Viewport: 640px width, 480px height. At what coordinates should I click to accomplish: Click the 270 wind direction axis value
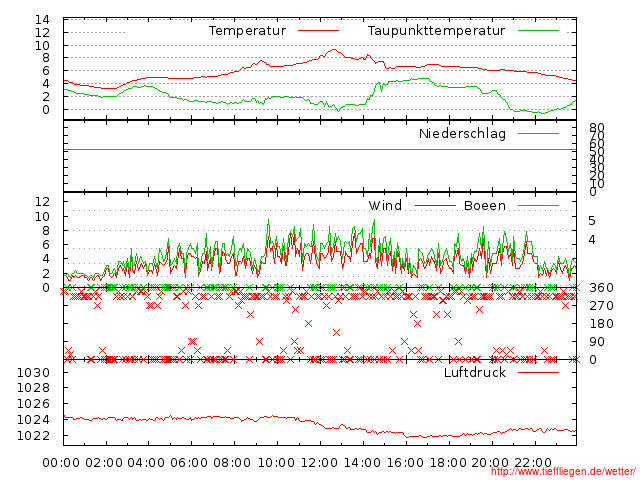point(601,306)
